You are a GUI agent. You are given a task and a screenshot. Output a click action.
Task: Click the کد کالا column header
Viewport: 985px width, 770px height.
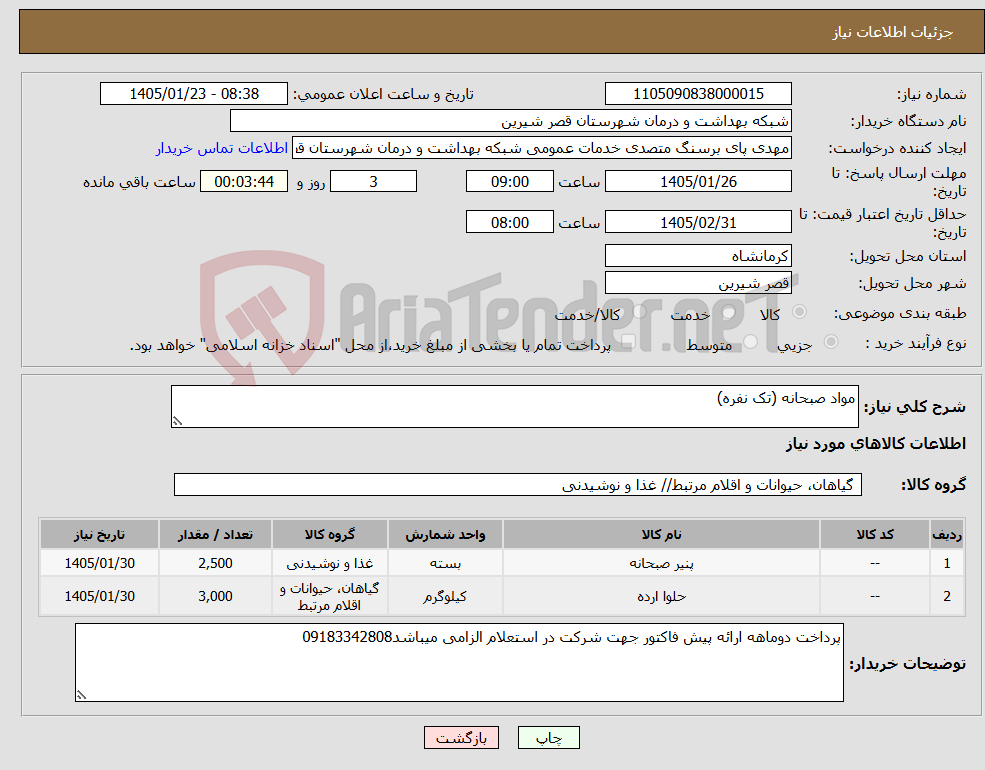pos(874,534)
